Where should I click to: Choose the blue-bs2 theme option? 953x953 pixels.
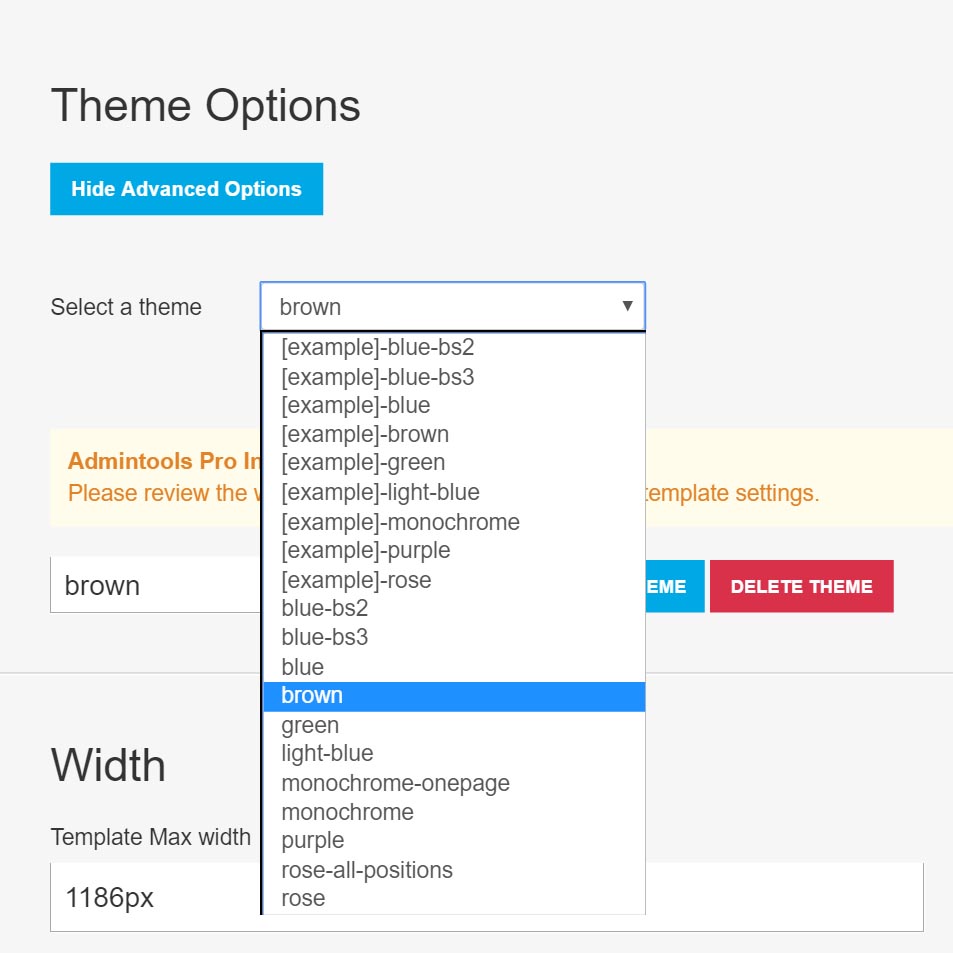453,608
